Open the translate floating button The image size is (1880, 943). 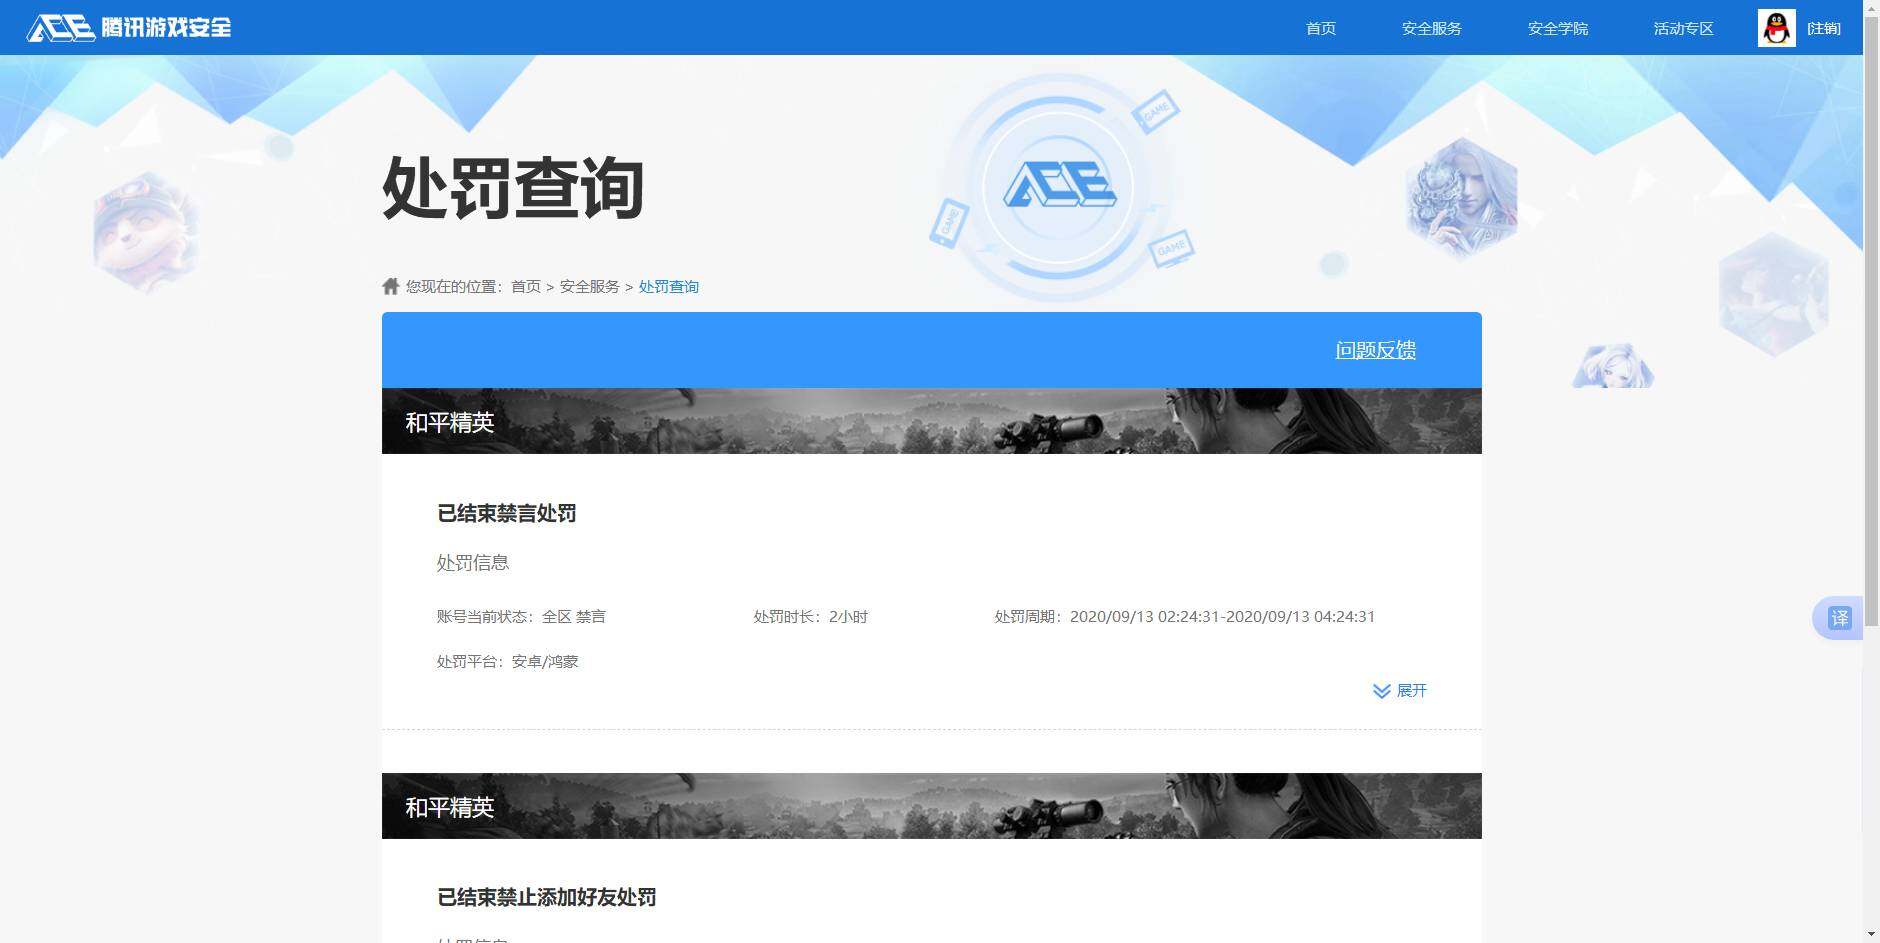click(x=1839, y=618)
